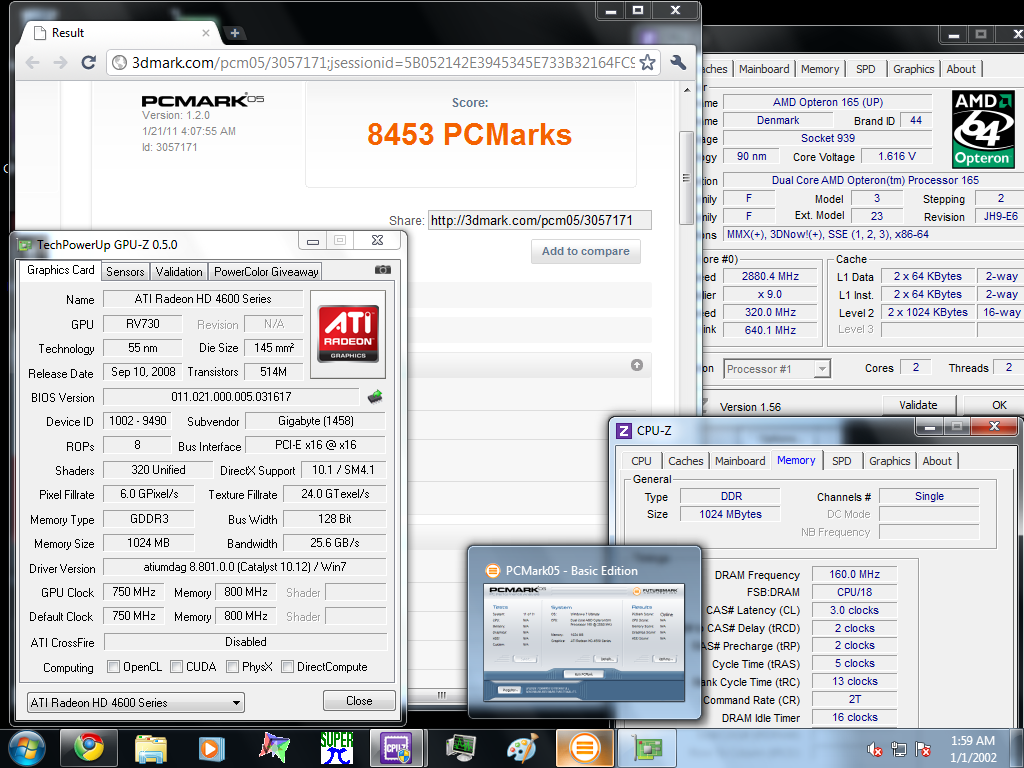Click the 2880.4 MHz core speed value
Screen dimensions: 1024x768
coord(771,276)
